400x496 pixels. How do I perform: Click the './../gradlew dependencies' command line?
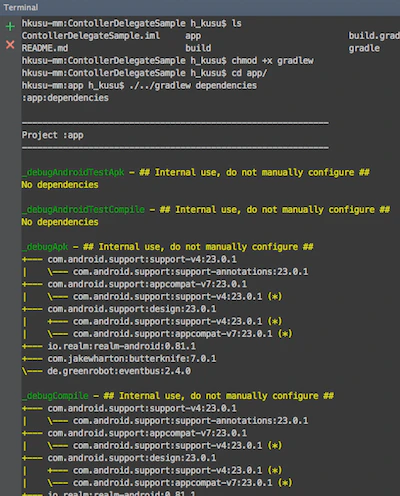pos(139,85)
